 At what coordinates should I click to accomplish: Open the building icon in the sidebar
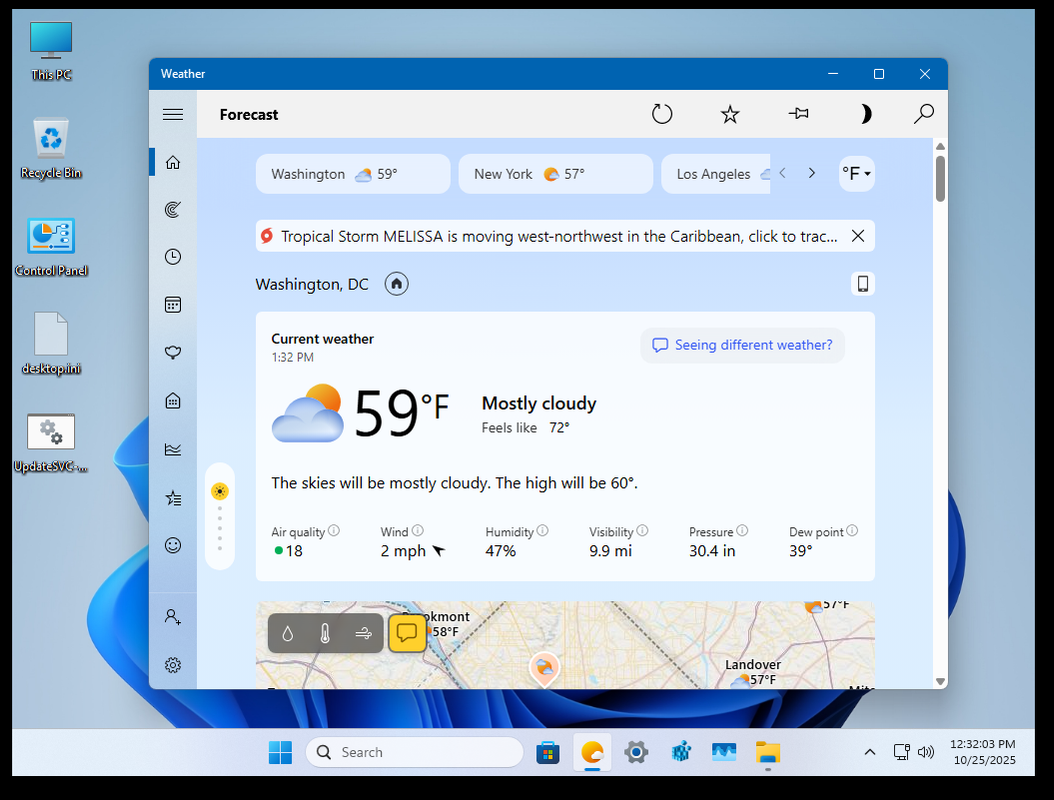coord(173,401)
